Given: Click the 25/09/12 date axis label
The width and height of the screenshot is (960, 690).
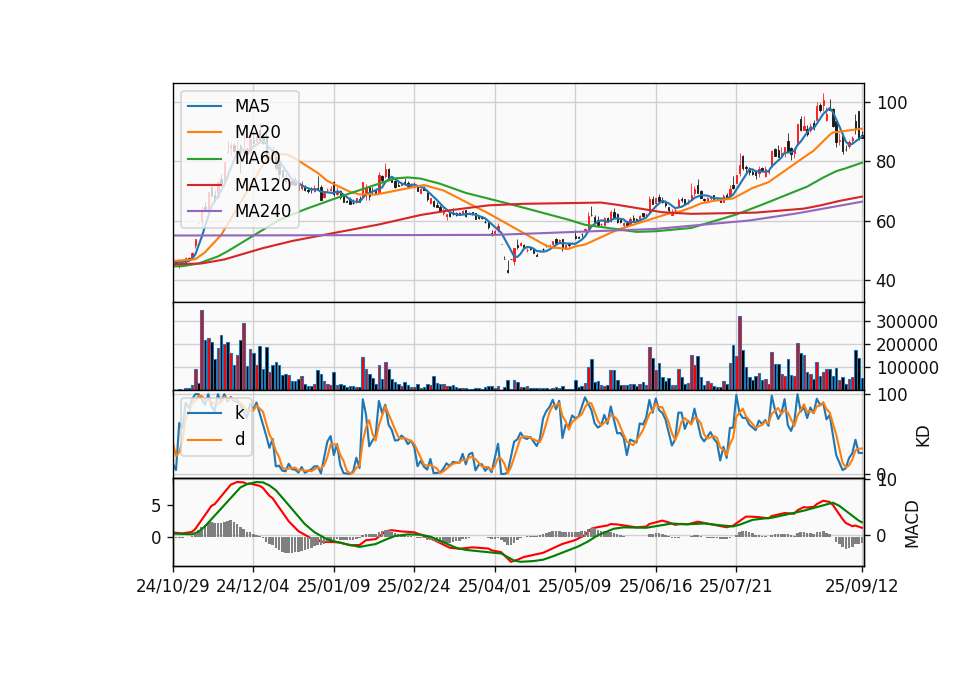Looking at the screenshot, I should coord(862,586).
